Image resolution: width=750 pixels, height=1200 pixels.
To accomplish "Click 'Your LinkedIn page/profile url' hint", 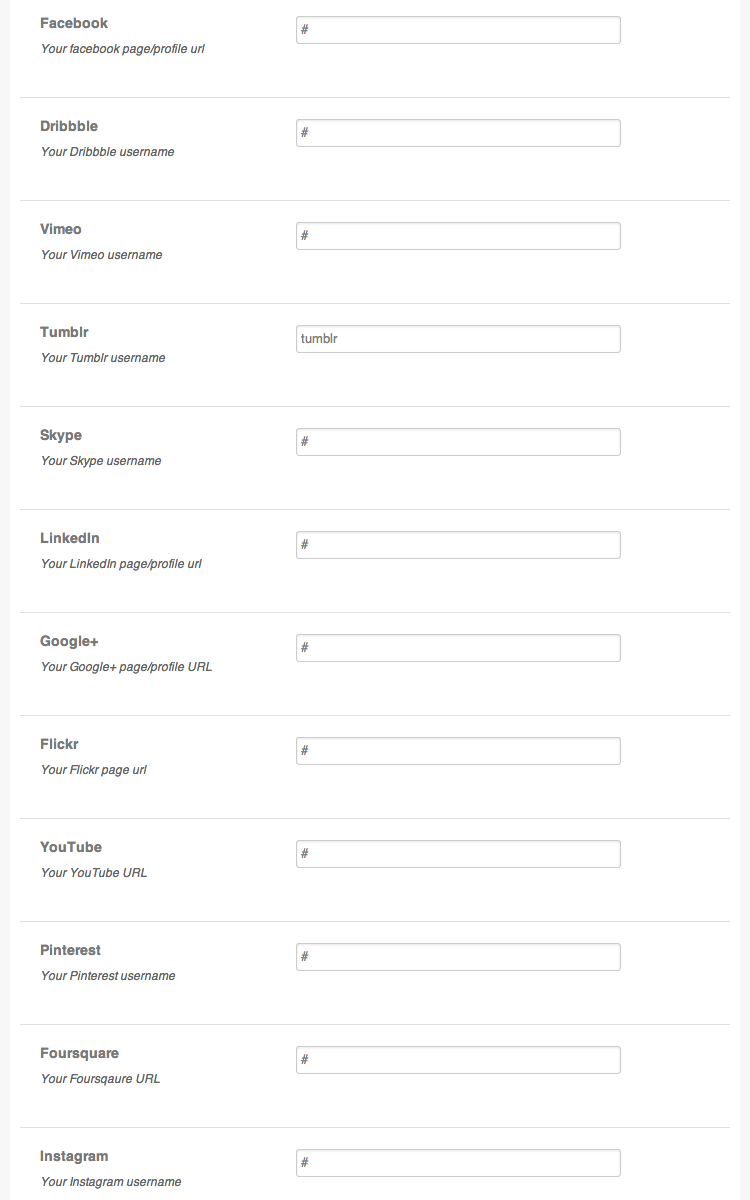I will pyautogui.click(x=121, y=564).
